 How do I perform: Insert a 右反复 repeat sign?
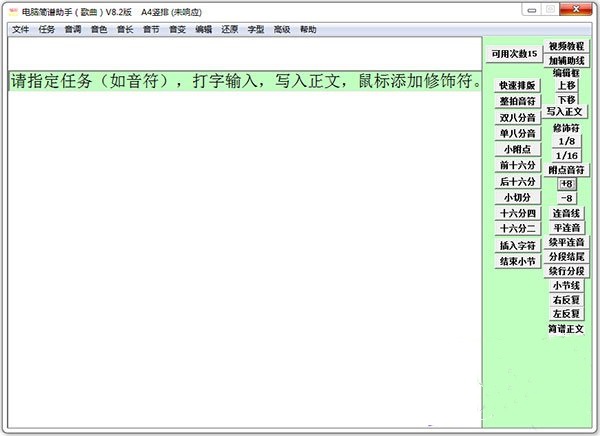566,300
